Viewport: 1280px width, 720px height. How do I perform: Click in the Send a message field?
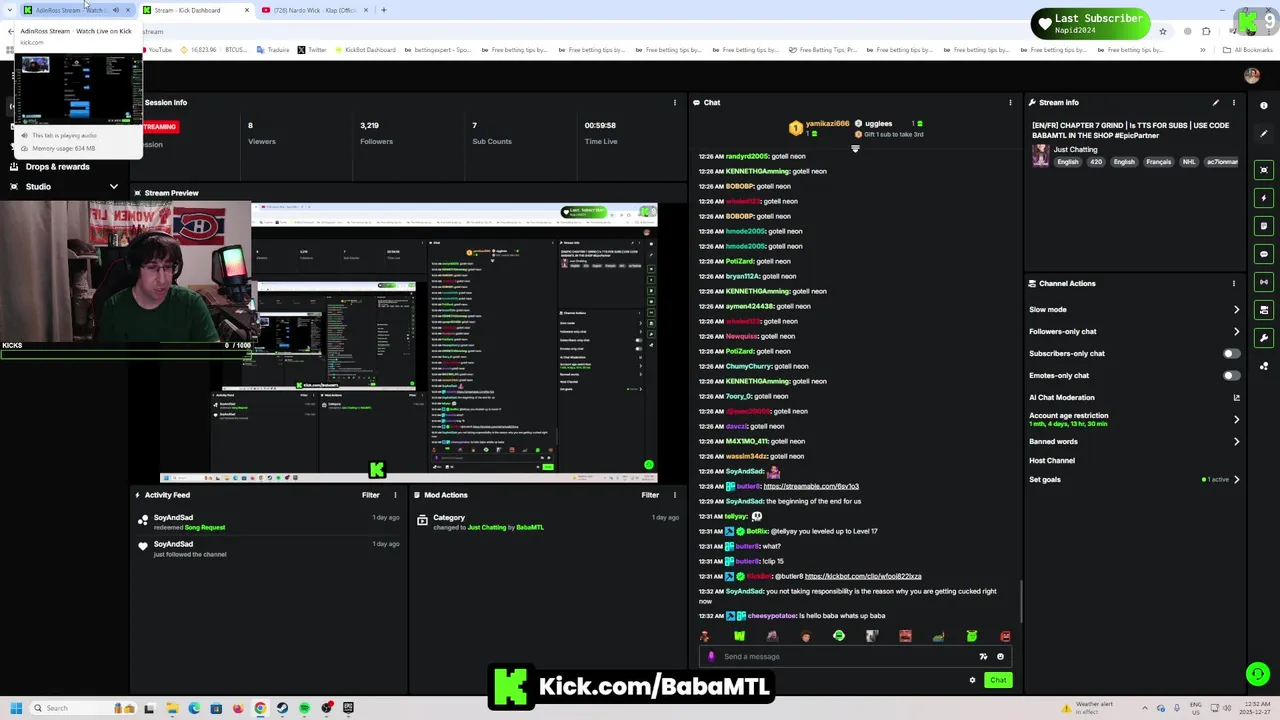(x=855, y=657)
